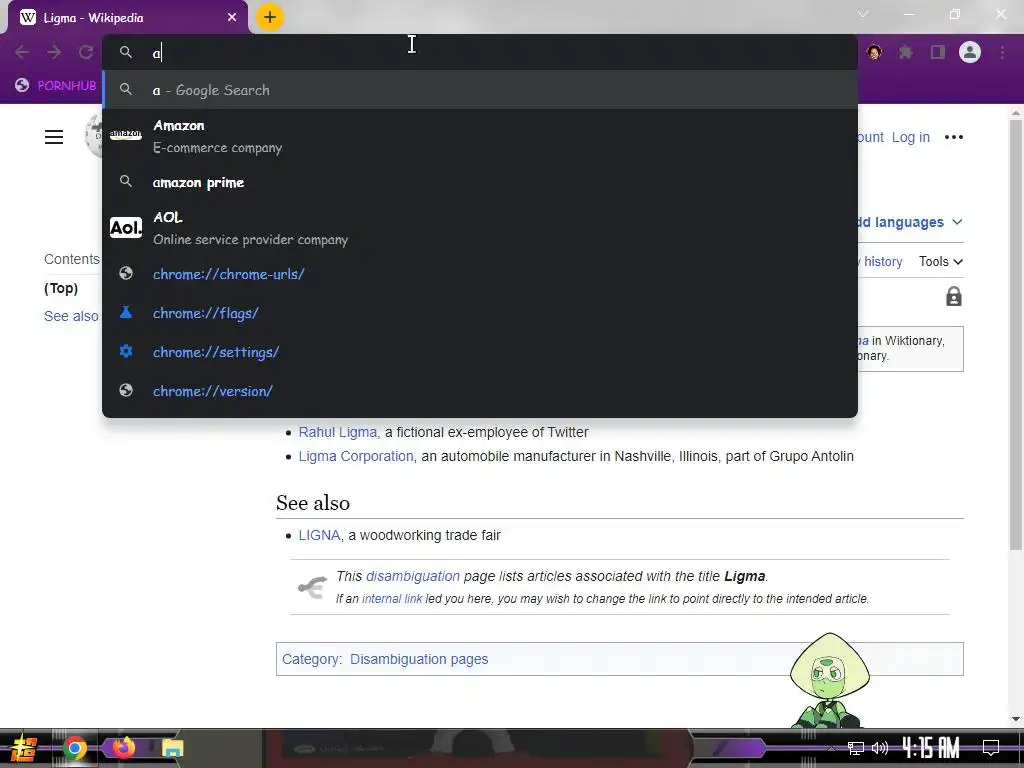1024x768 pixels.
Task: Open chrome://flags/ suggestion
Action: click(479, 313)
